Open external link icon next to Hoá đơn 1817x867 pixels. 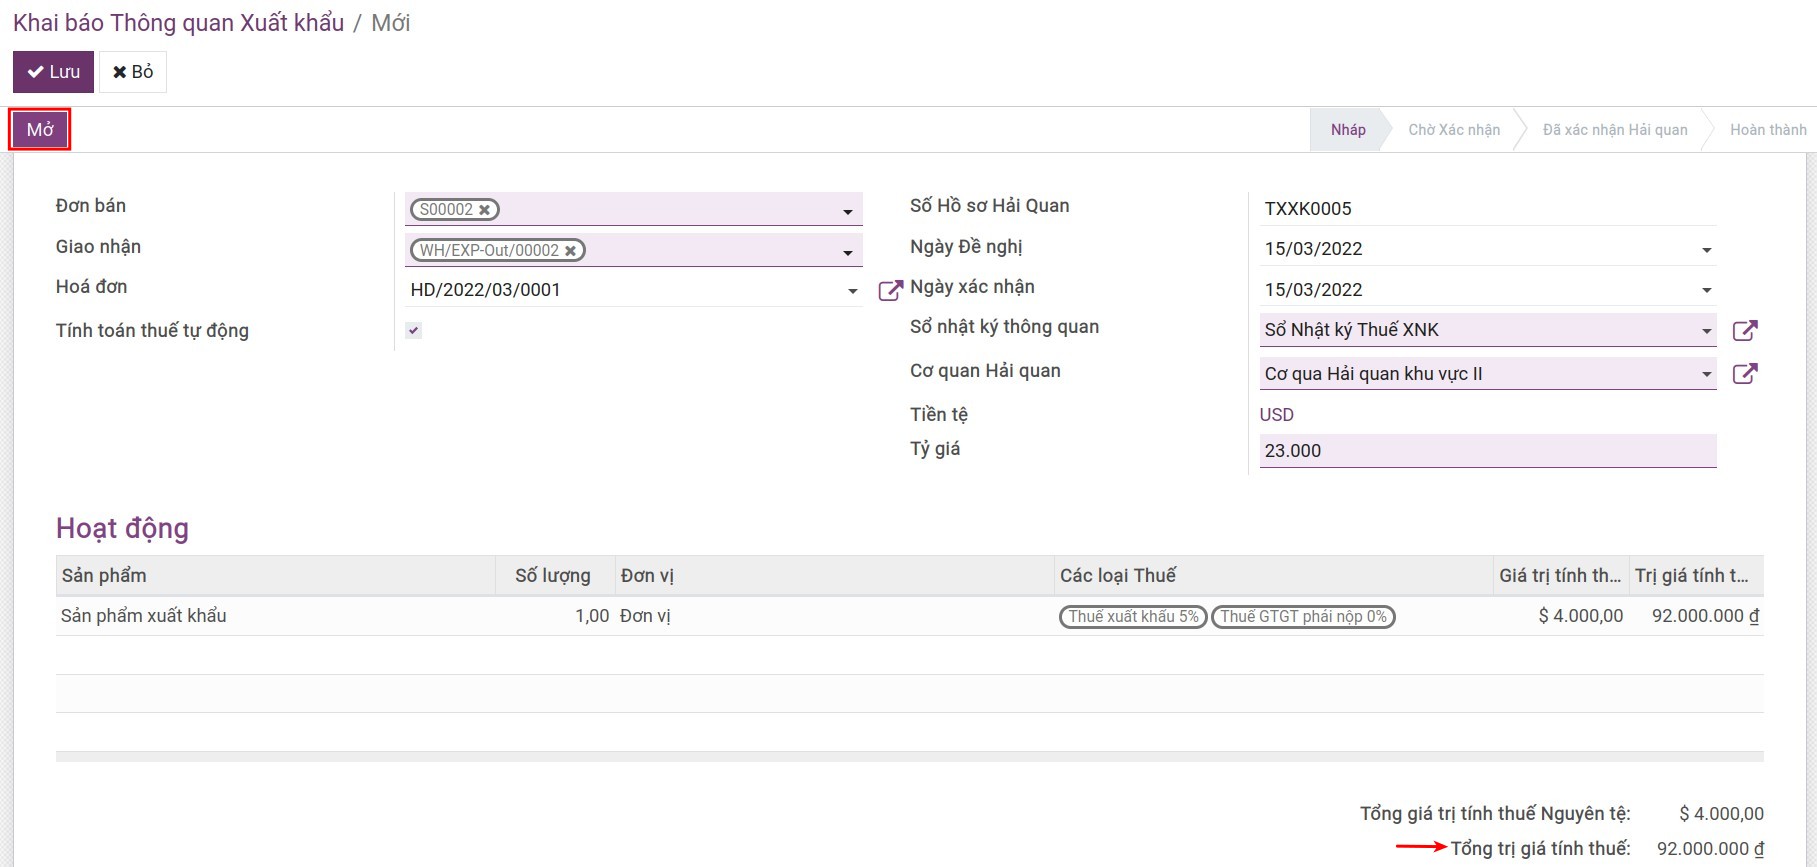tap(889, 291)
